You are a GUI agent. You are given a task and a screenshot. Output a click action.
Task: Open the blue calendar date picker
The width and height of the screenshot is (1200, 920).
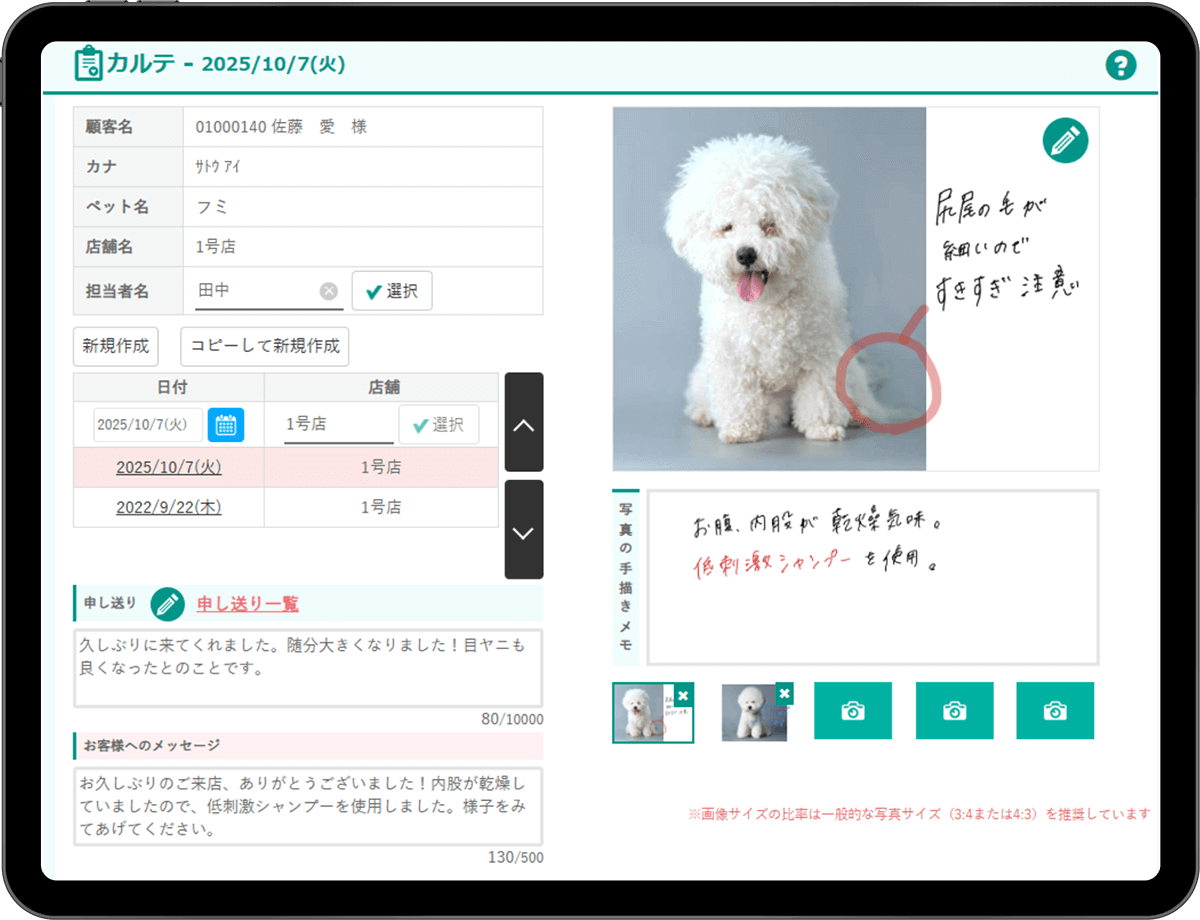coord(225,425)
